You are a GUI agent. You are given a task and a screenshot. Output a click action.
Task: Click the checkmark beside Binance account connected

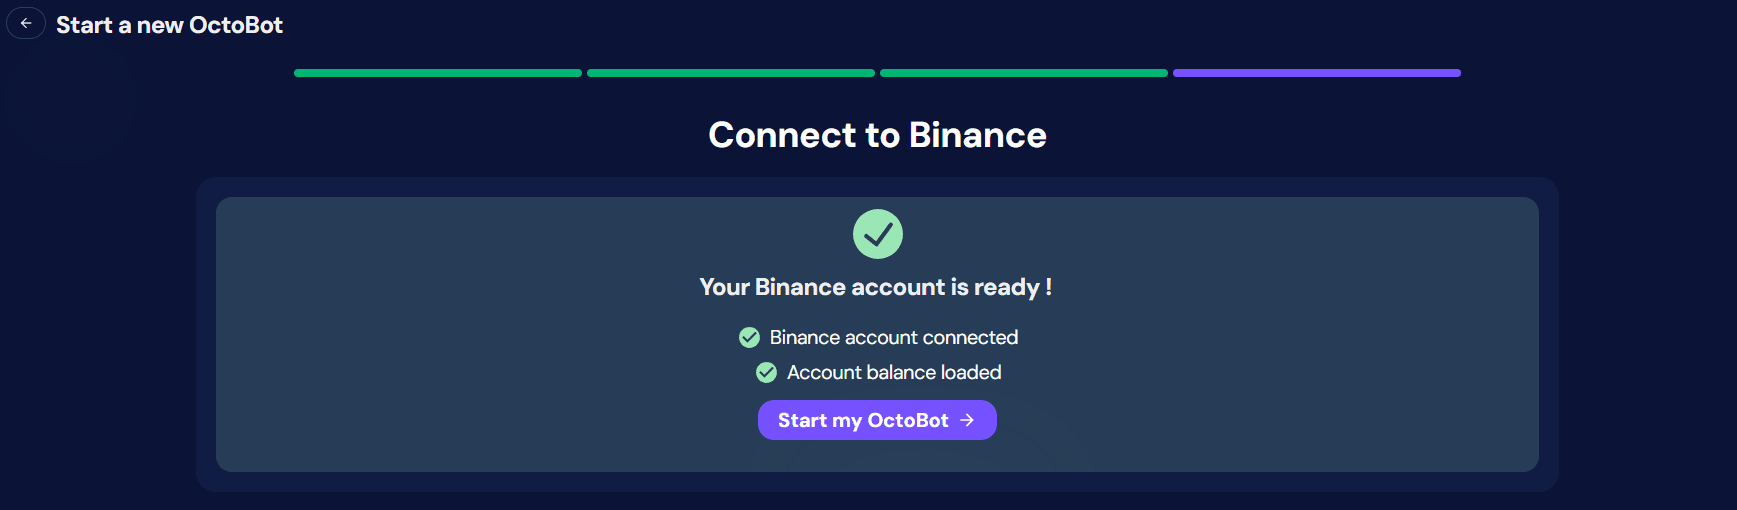click(x=749, y=338)
